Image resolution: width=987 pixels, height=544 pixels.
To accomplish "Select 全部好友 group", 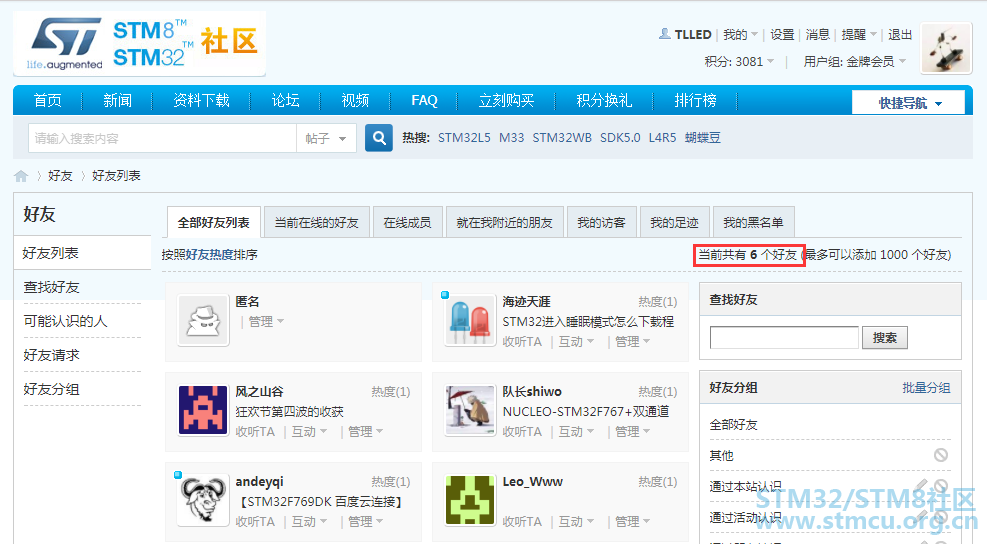I will click(733, 424).
